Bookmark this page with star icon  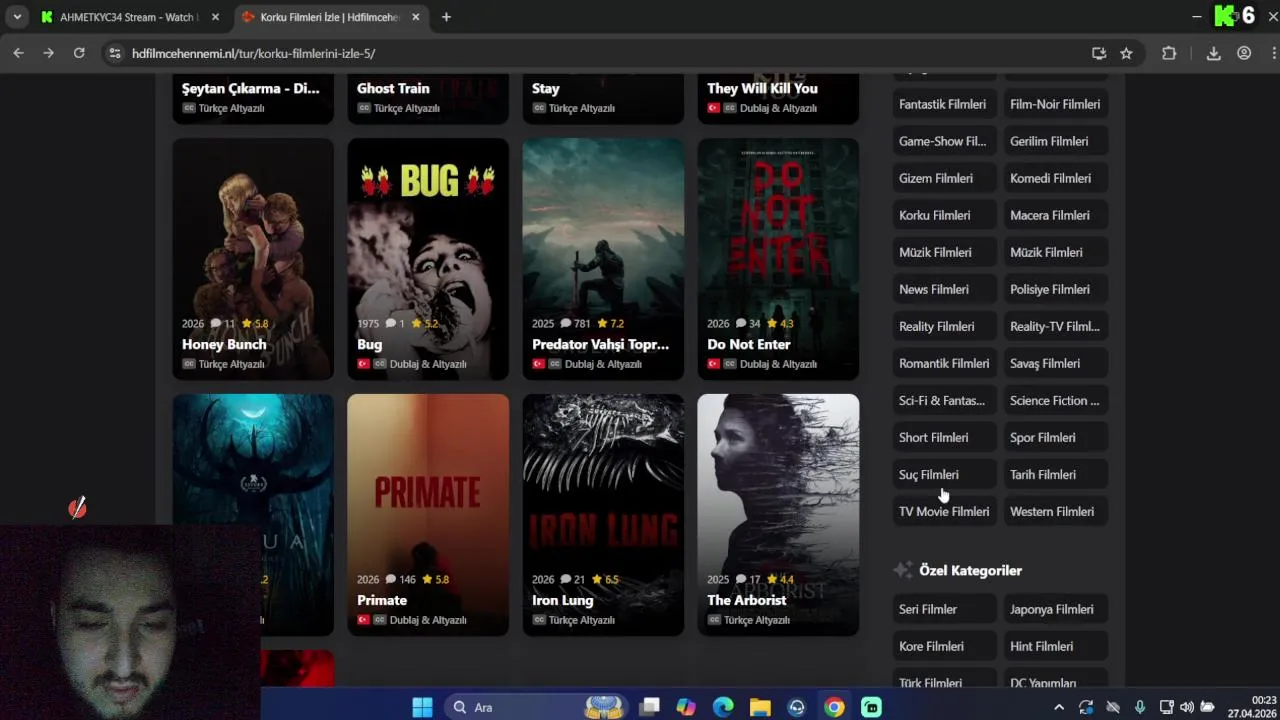pos(1126,53)
